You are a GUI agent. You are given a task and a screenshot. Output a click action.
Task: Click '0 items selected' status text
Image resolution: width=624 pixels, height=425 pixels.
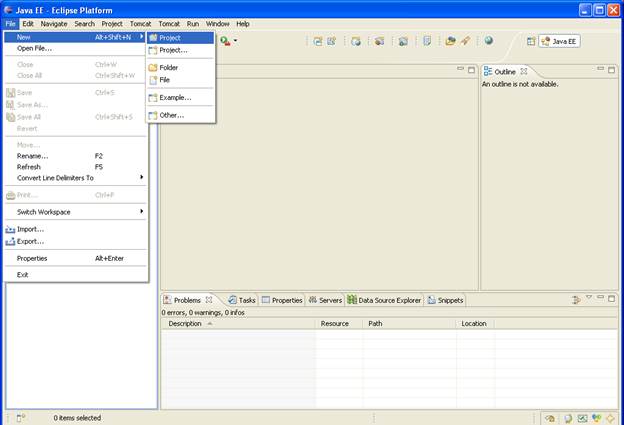pos(77,418)
